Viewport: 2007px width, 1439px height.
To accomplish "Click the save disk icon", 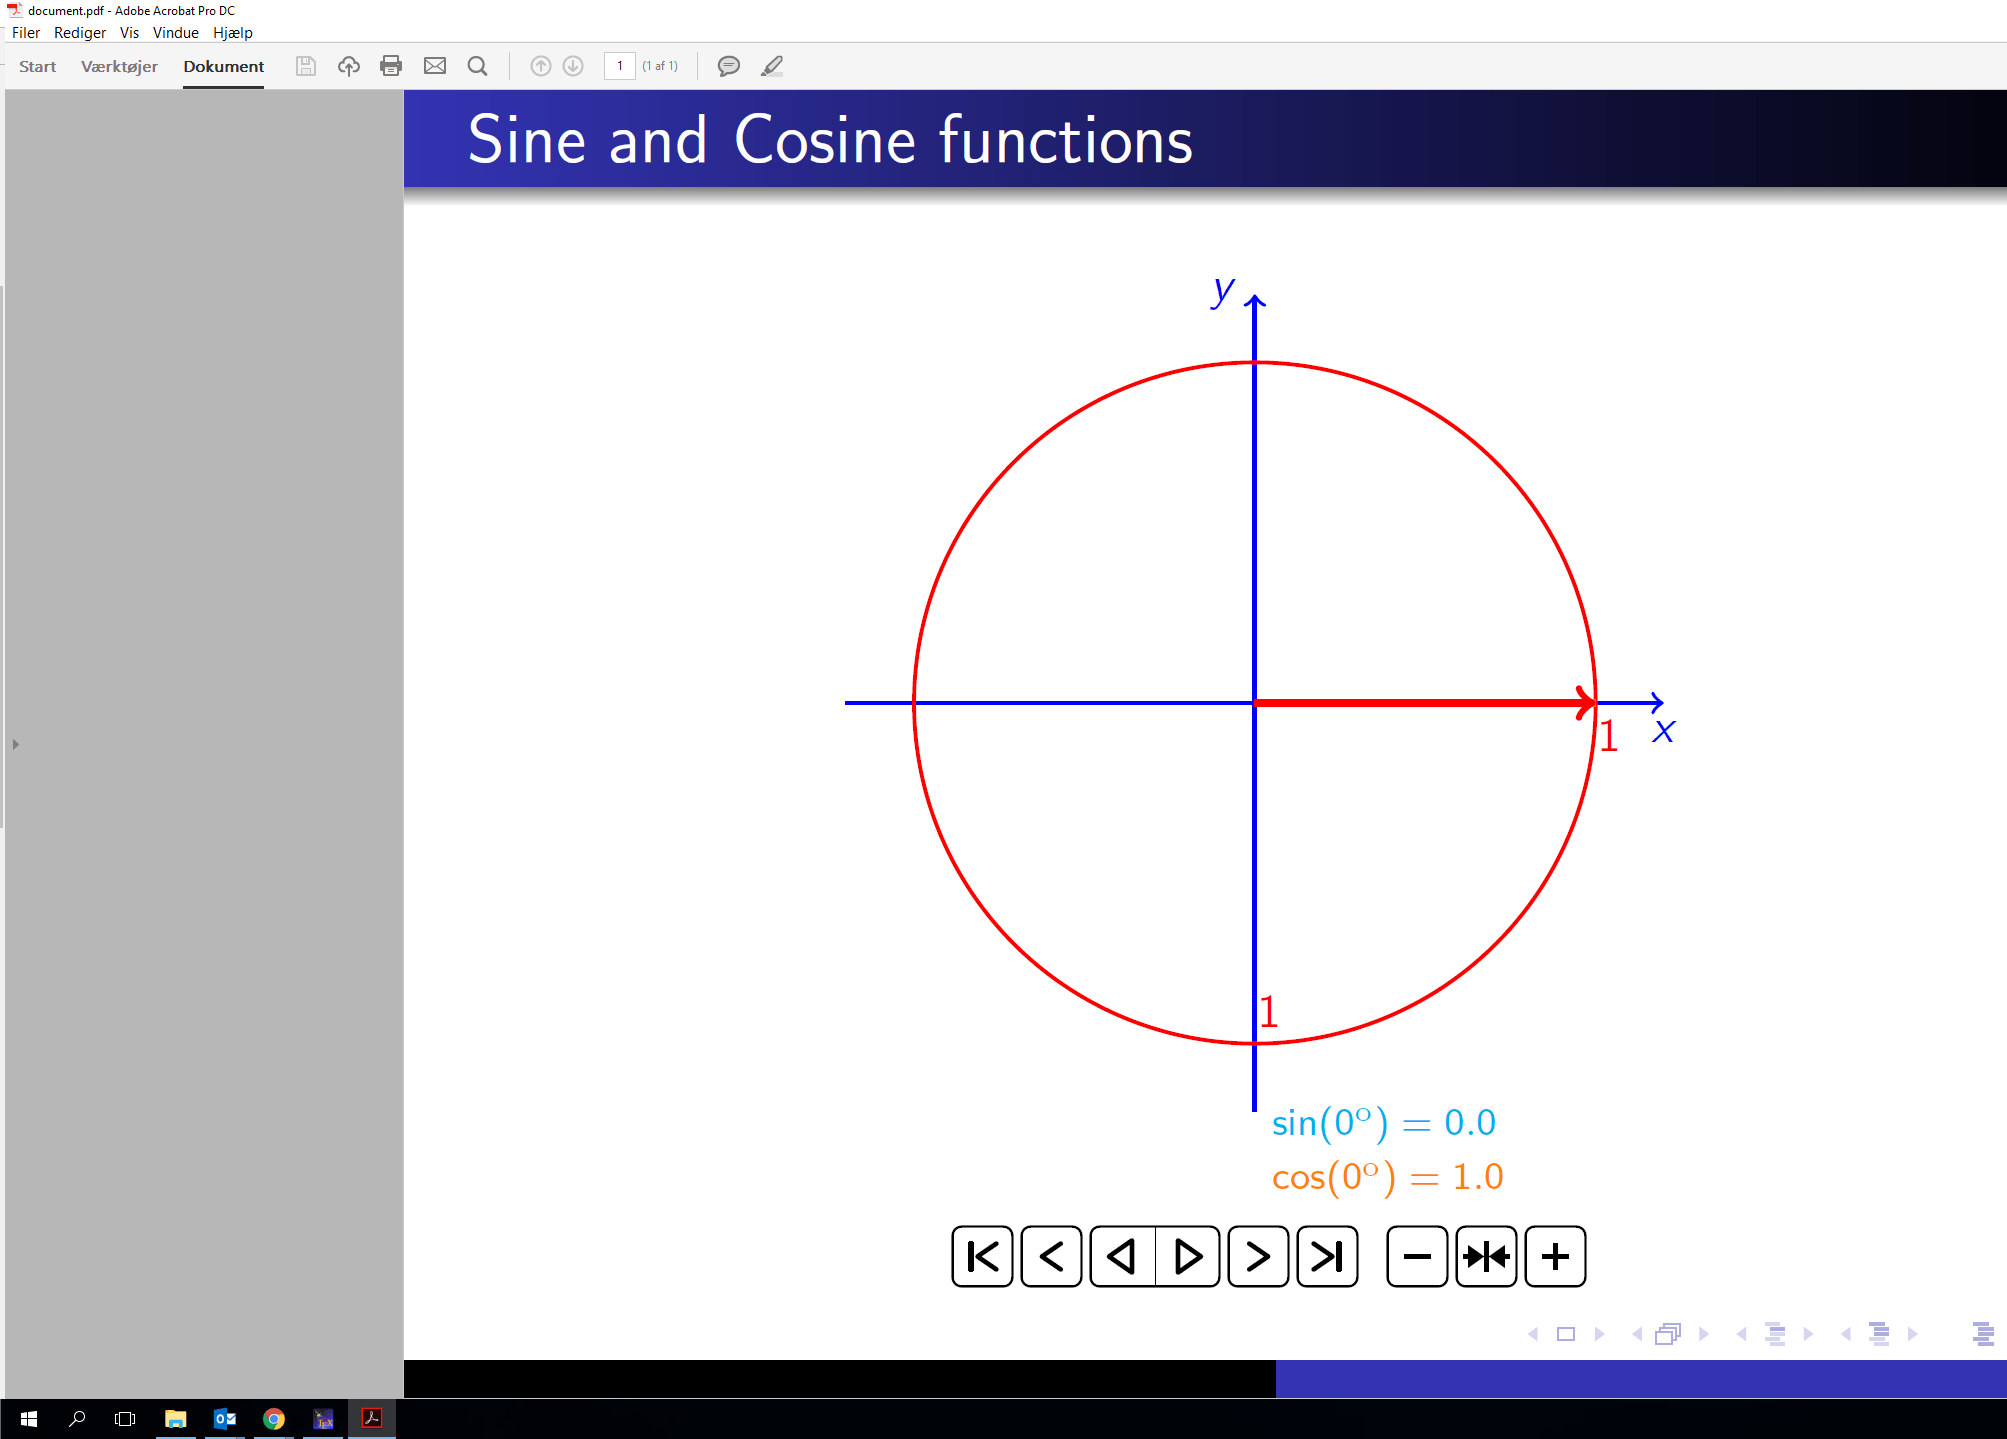I will 306,66.
